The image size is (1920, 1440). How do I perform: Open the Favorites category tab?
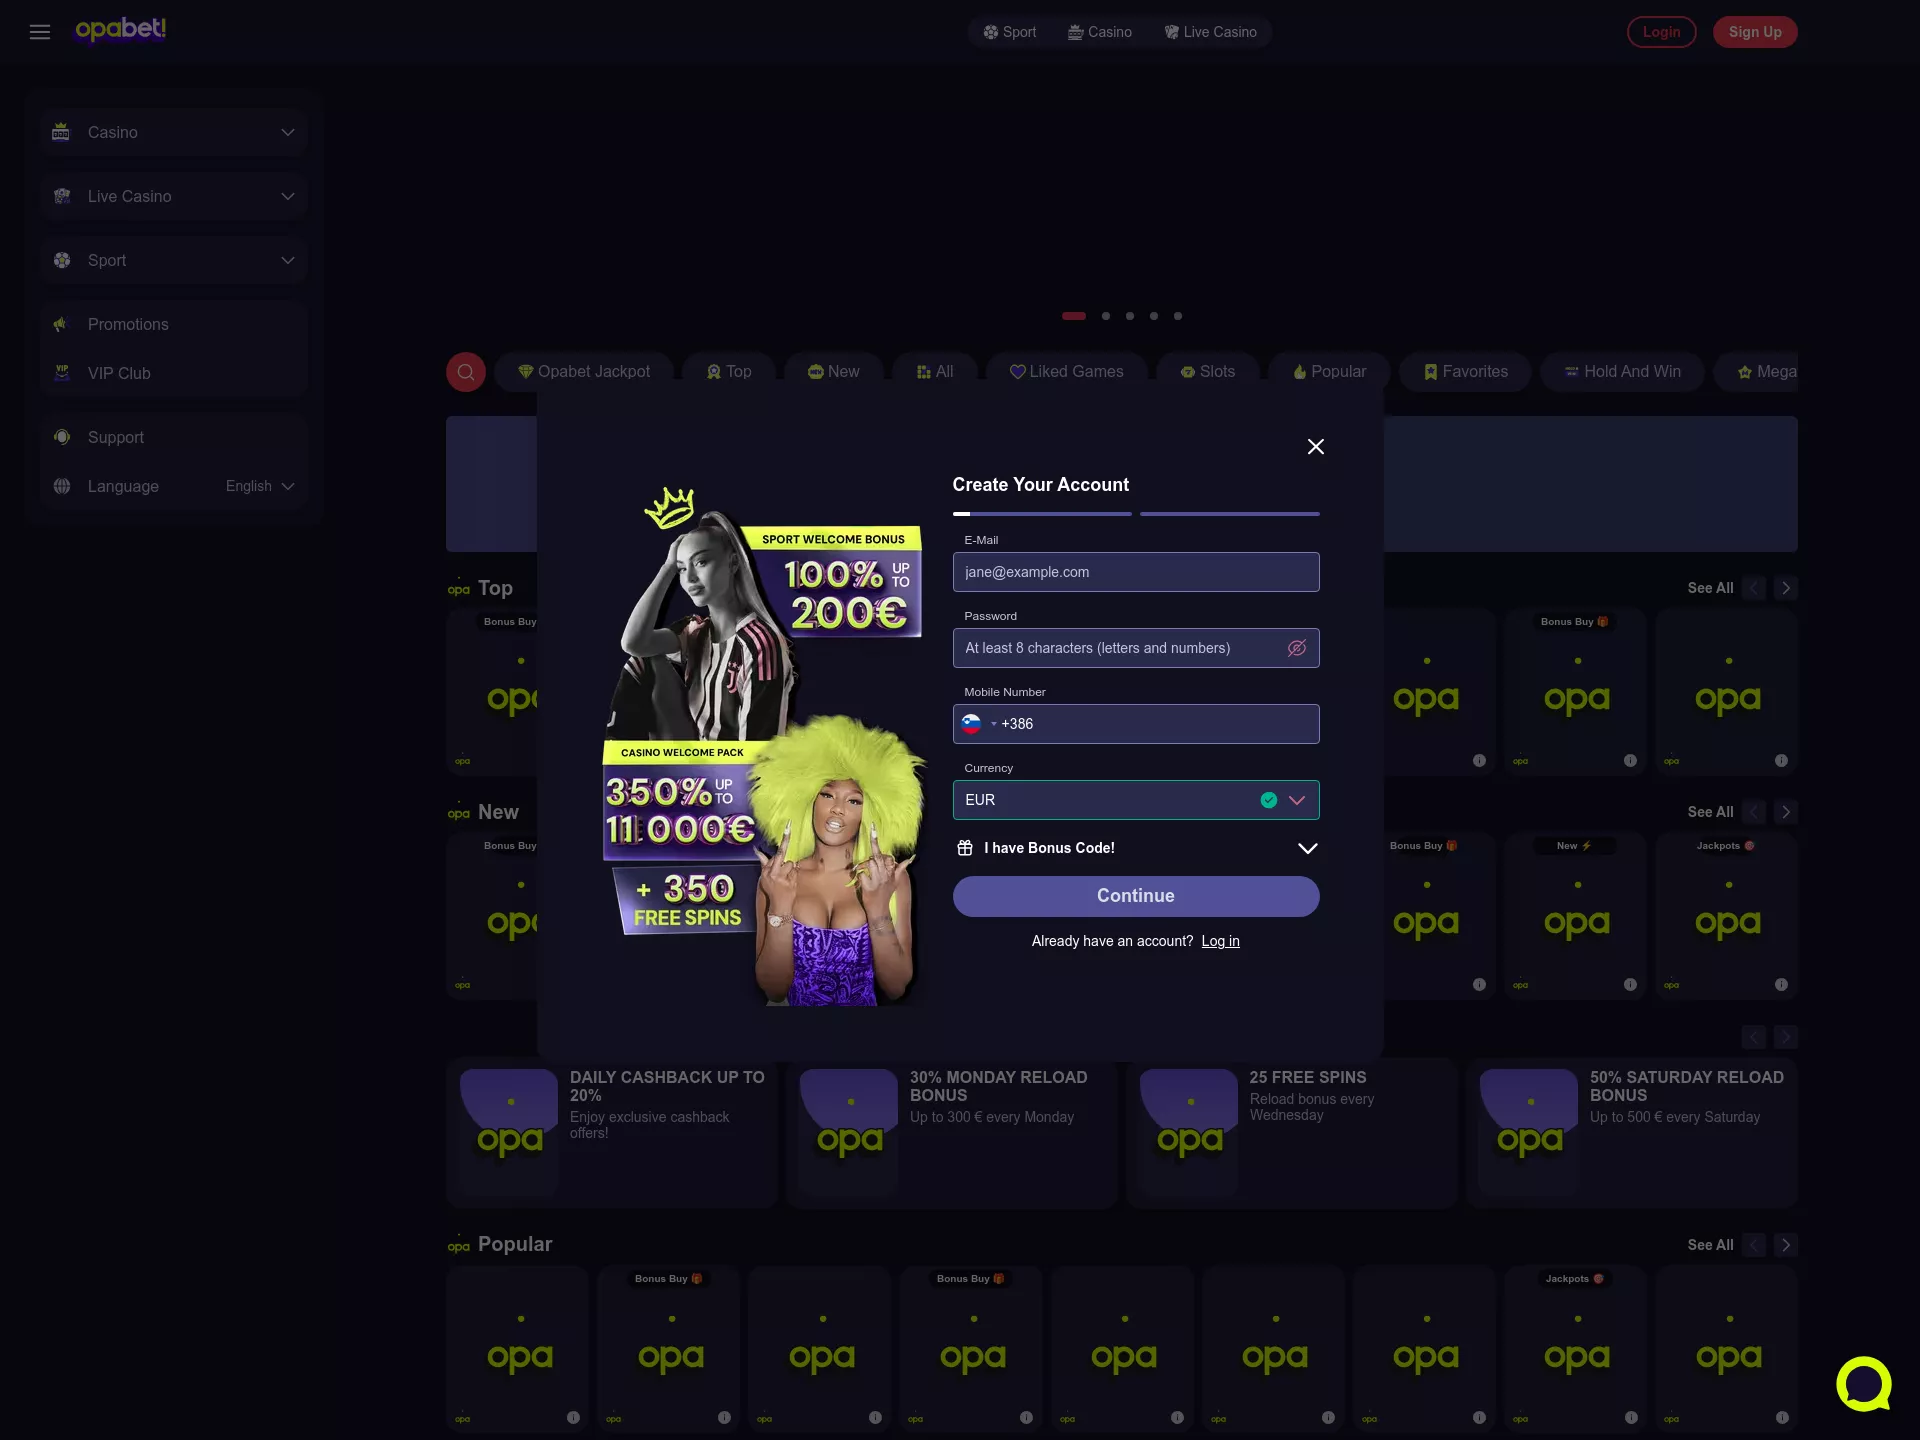point(1465,372)
